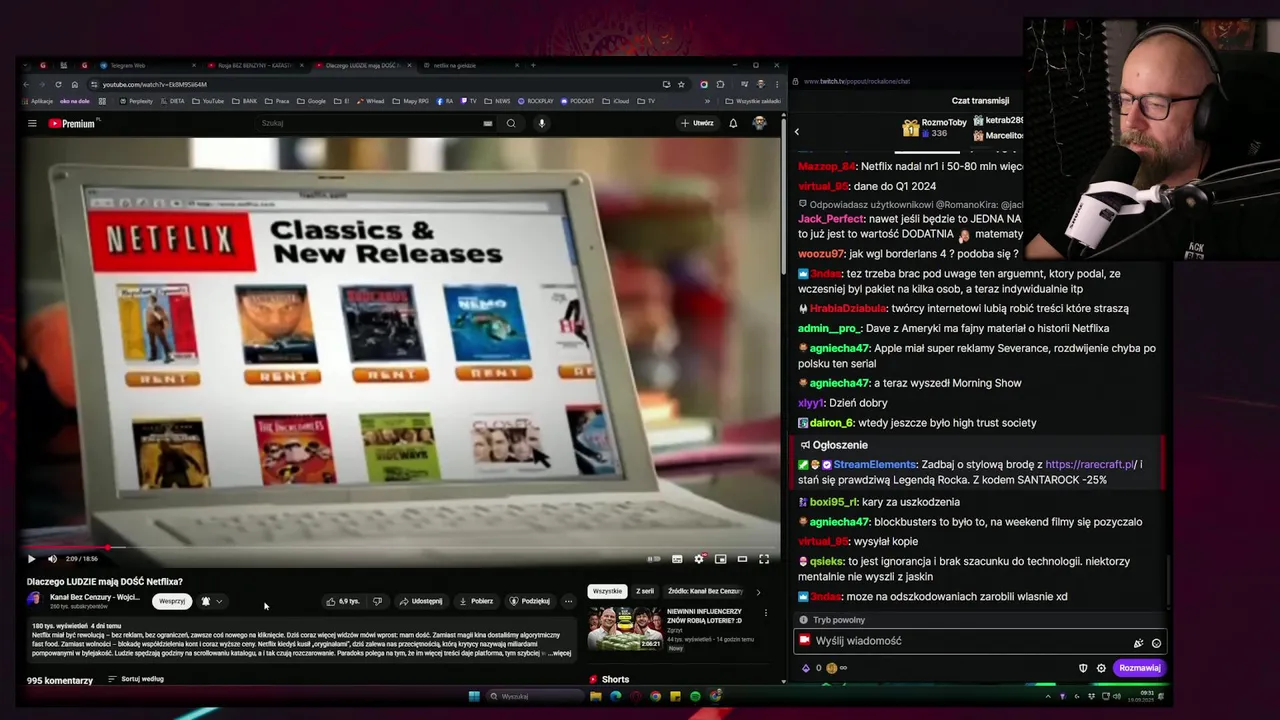Open the Wszystkie zakładki folder
The width and height of the screenshot is (1280, 720).
(753, 101)
